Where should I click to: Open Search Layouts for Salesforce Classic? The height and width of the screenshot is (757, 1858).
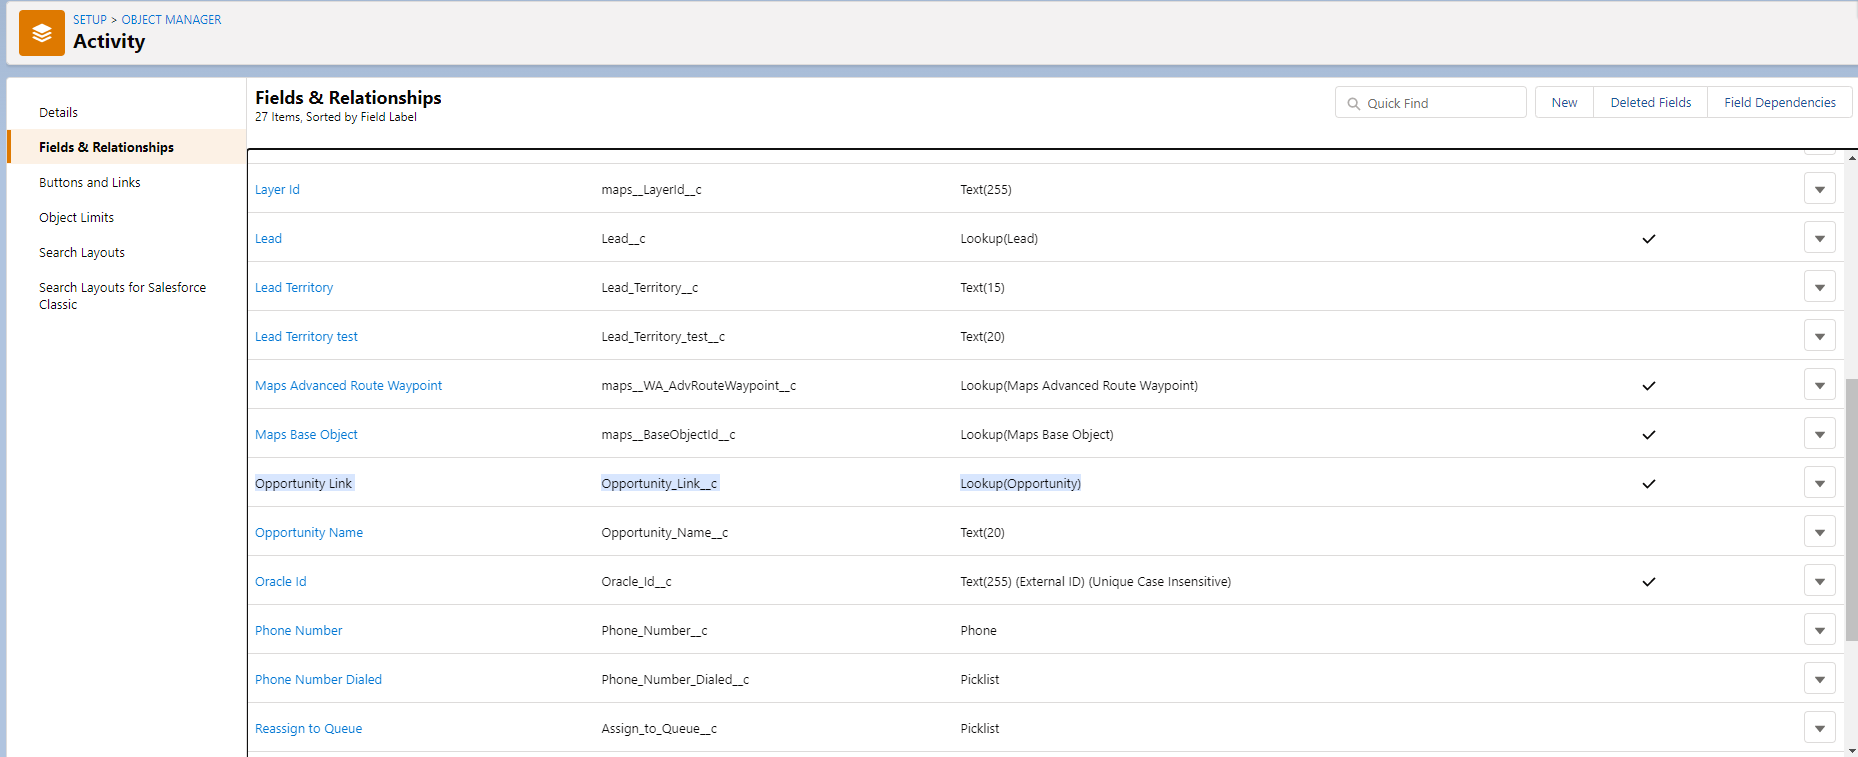(122, 295)
